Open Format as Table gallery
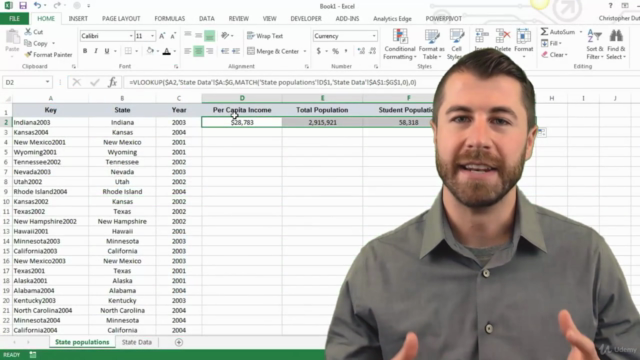Viewport: 640px width, 360px height. 431,44
